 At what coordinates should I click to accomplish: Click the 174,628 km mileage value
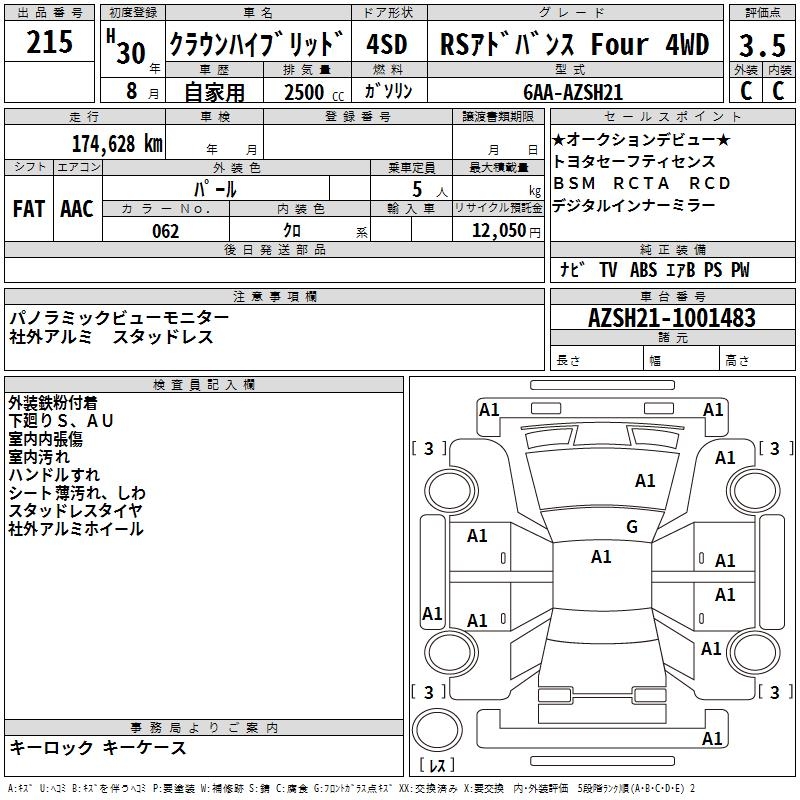(x=116, y=143)
